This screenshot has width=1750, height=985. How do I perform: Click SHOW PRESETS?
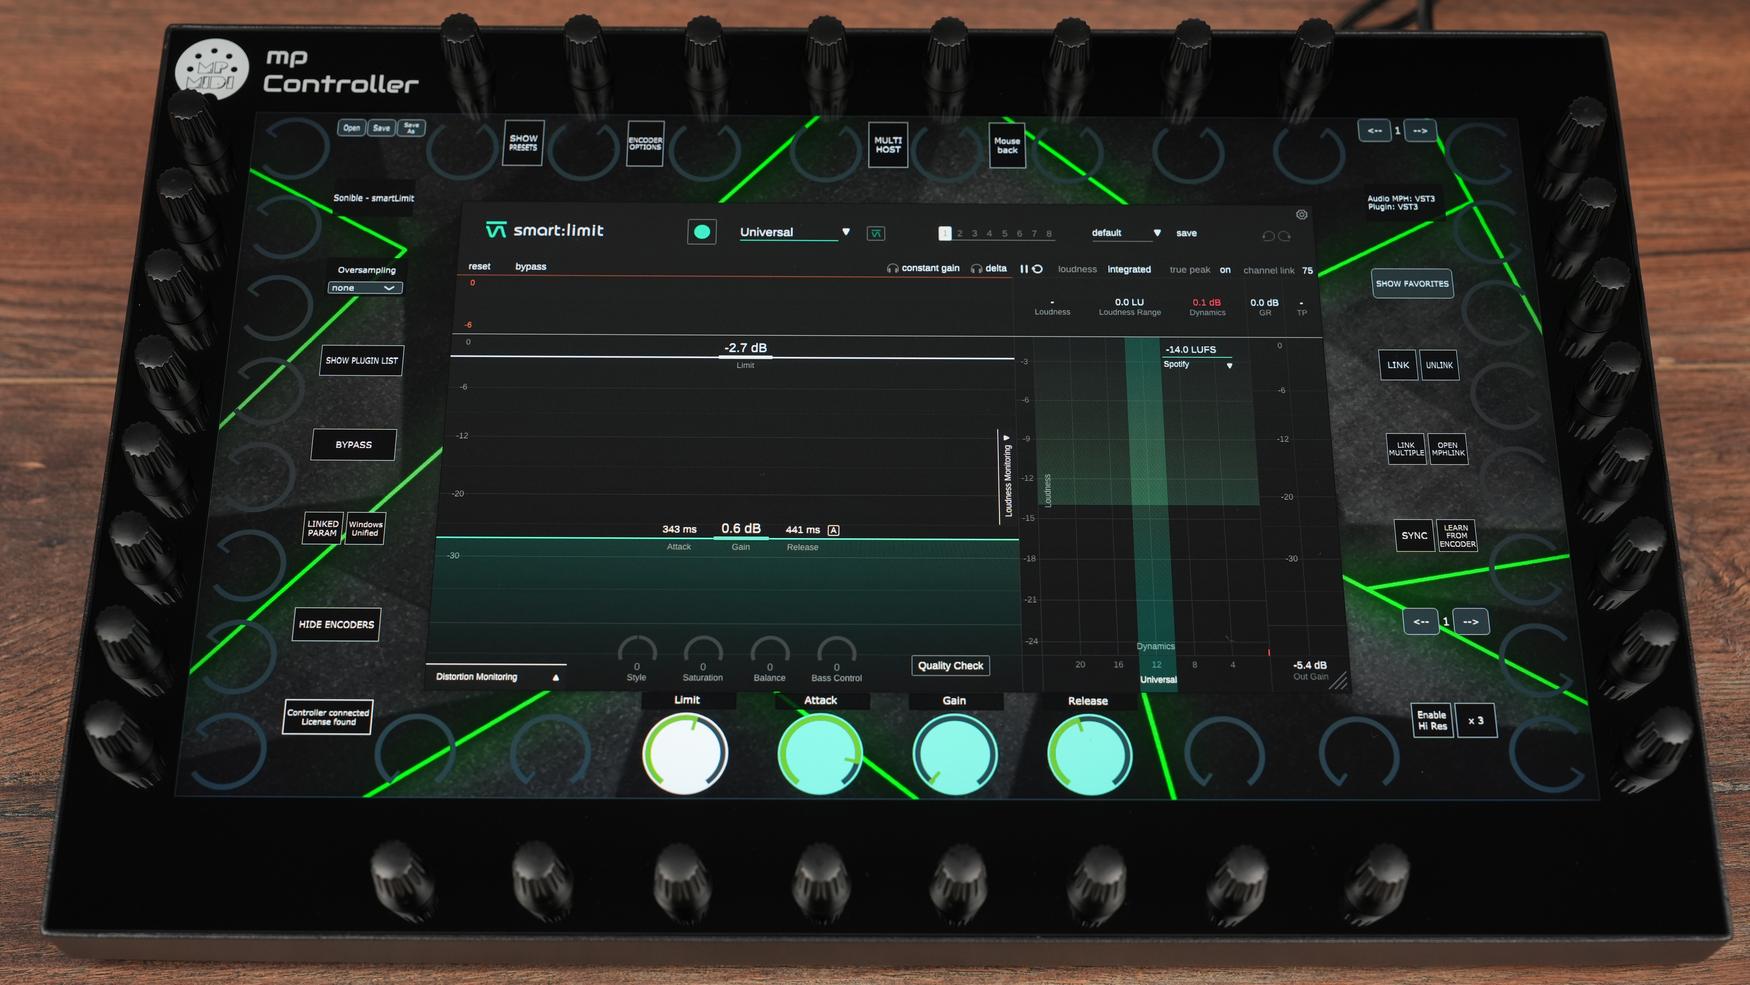pos(523,143)
